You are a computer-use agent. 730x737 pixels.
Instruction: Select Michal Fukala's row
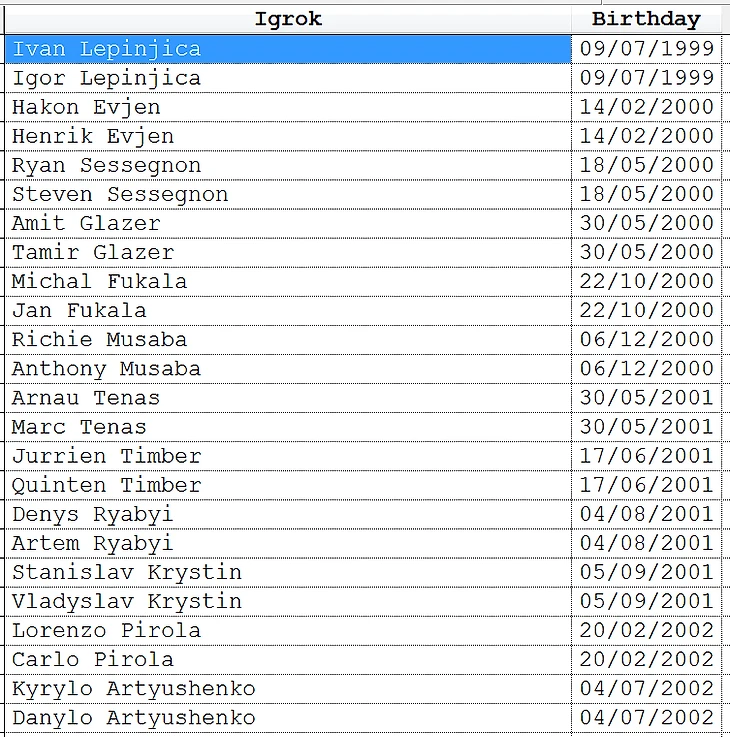coord(99,281)
